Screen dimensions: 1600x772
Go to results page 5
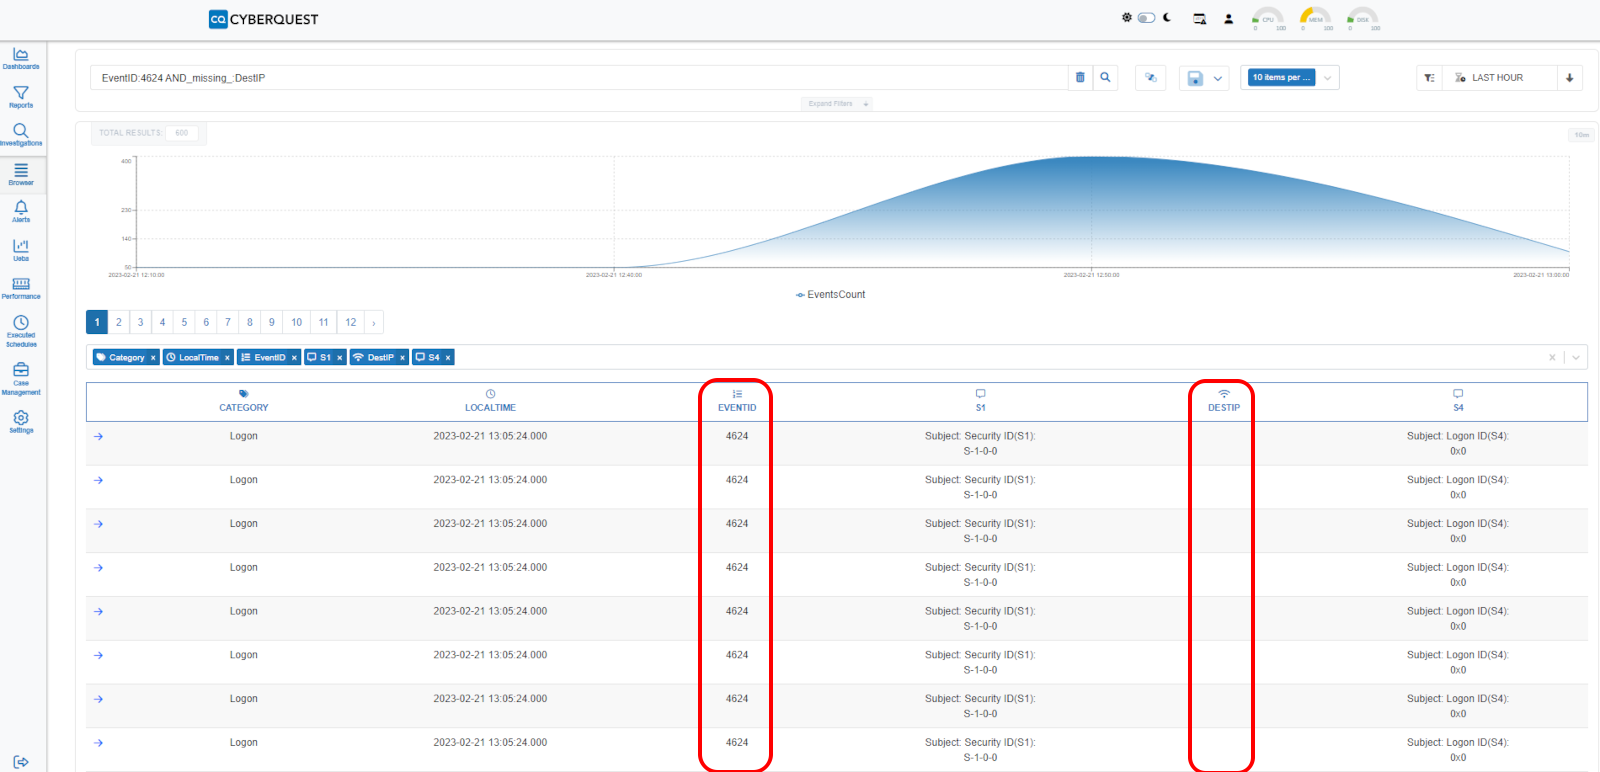click(184, 322)
